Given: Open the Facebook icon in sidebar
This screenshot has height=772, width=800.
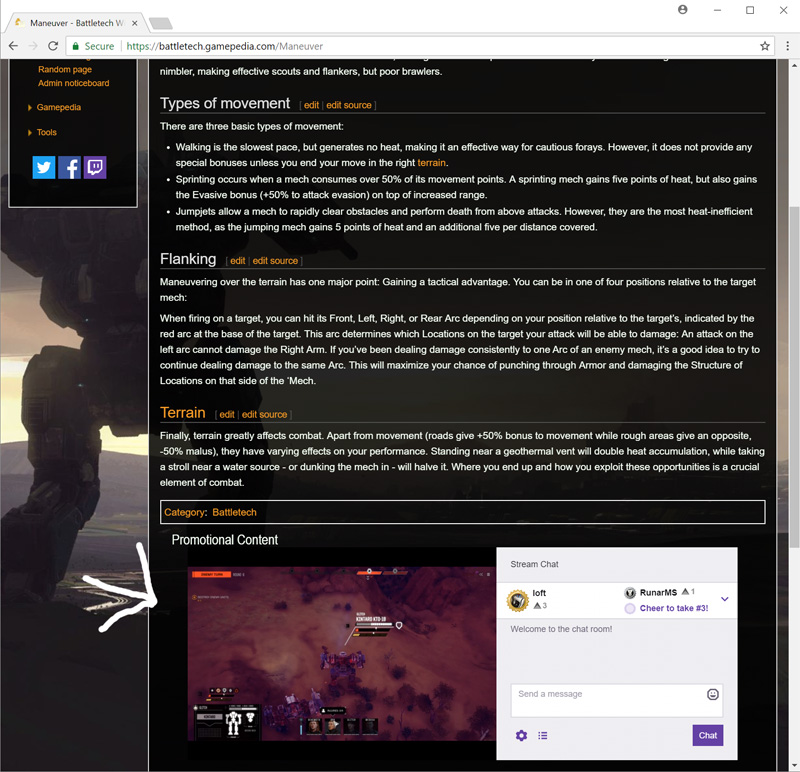Looking at the screenshot, I should coord(69,167).
